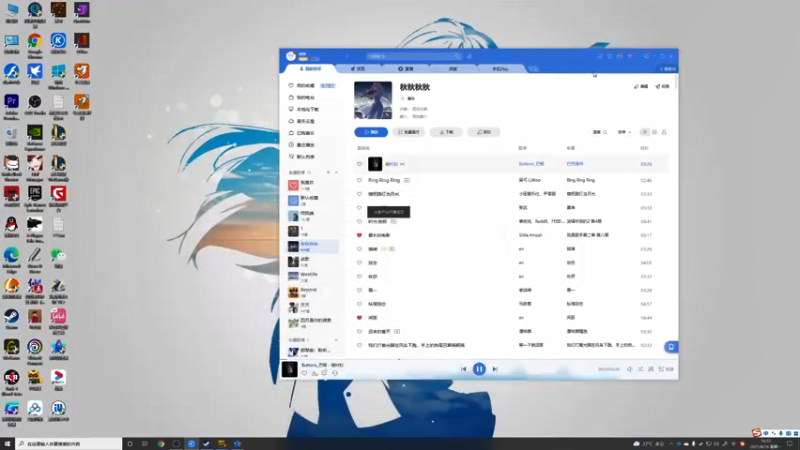Go back to the previous track
This screenshot has height=450, width=800.
pyautogui.click(x=463, y=369)
